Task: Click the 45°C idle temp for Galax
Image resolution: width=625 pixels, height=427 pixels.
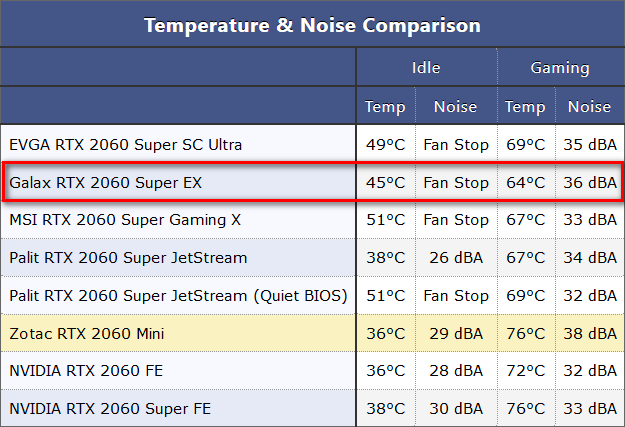Action: [x=385, y=183]
